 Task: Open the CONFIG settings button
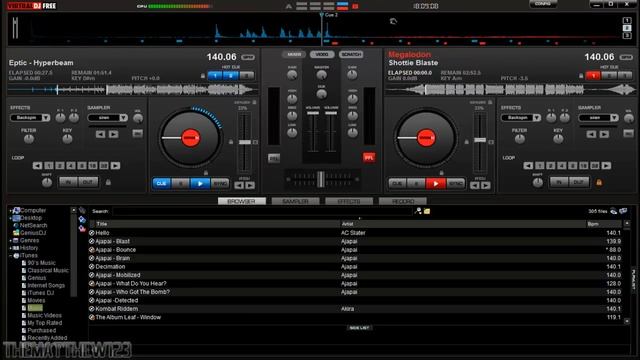click(x=543, y=4)
